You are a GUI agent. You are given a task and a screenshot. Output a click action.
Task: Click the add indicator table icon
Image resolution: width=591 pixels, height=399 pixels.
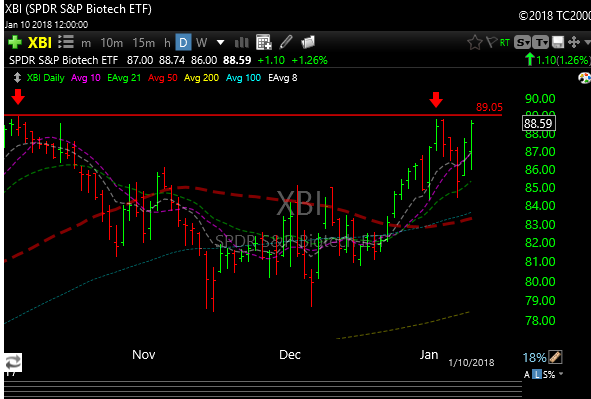click(x=264, y=42)
